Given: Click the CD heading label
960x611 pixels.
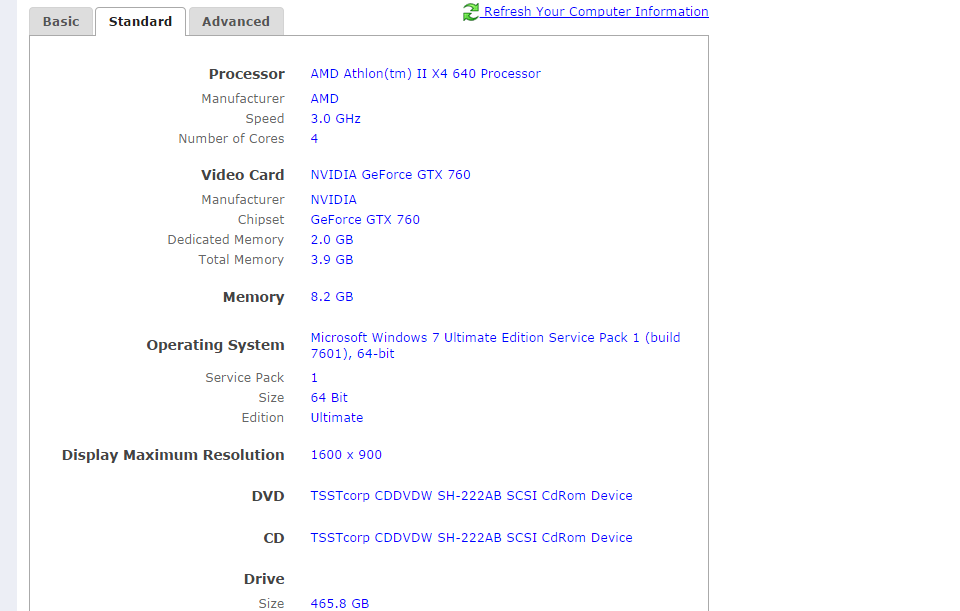Looking at the screenshot, I should [274, 538].
